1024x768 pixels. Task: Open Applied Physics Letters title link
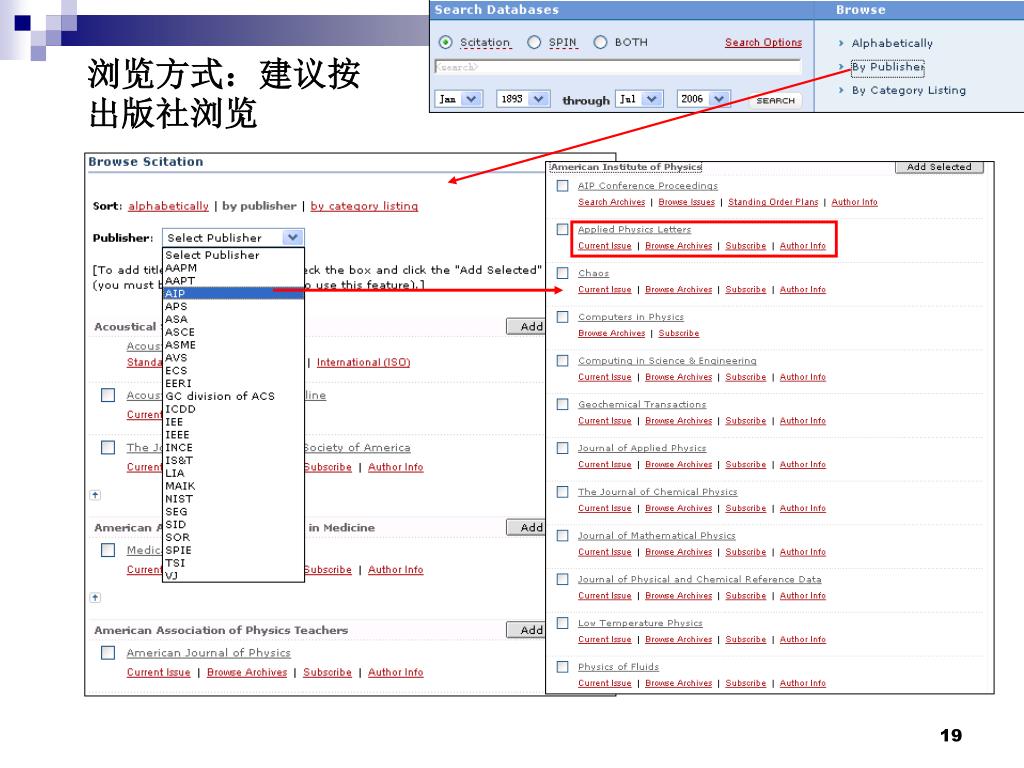pos(634,230)
